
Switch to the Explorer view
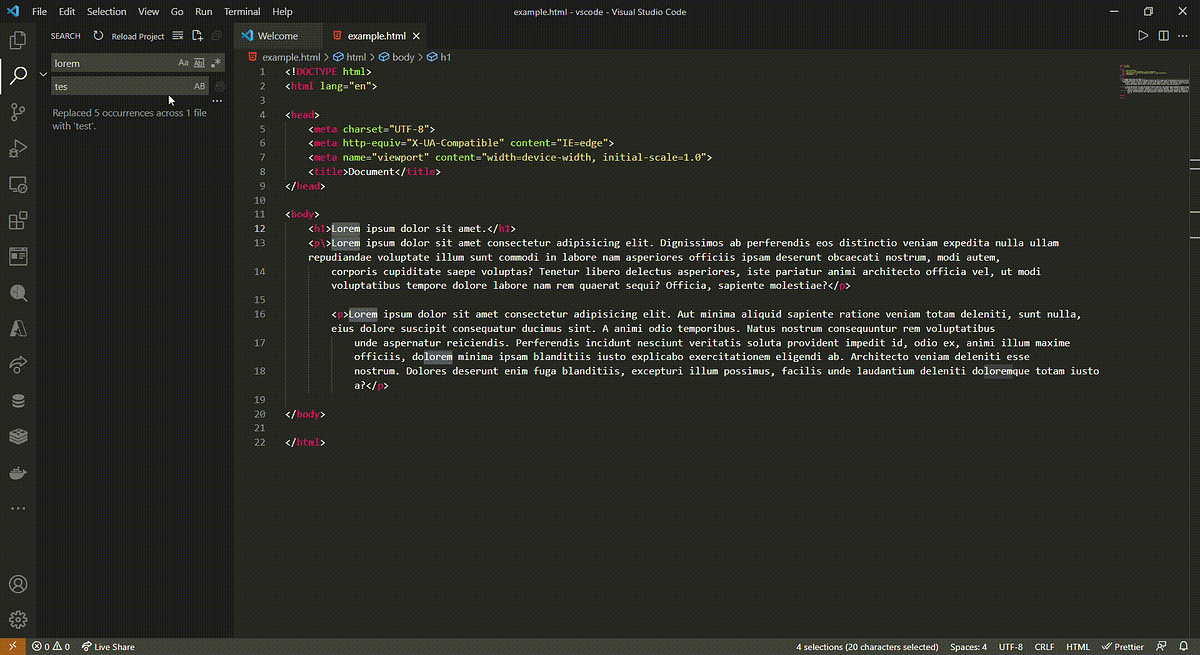(17, 39)
